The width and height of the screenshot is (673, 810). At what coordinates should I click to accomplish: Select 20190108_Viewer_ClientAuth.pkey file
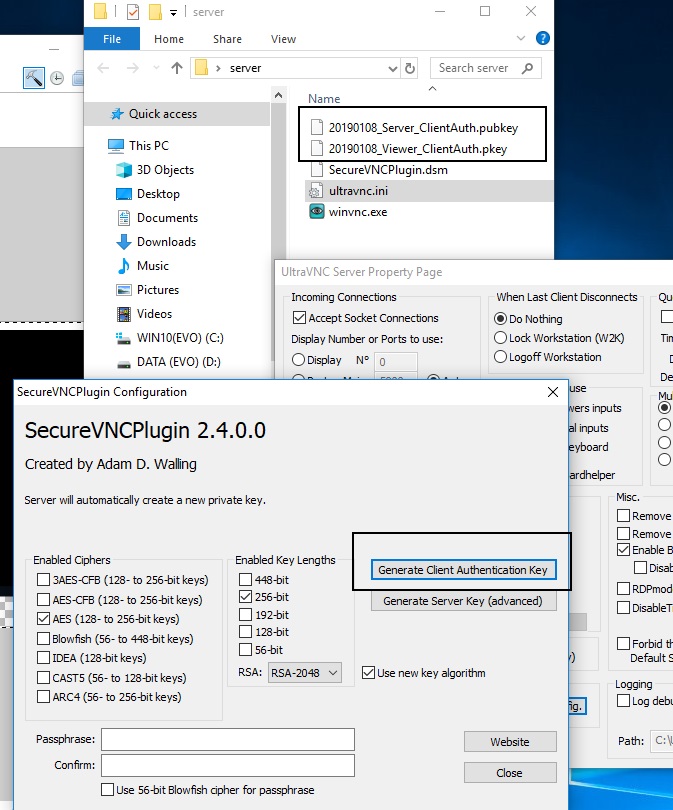click(x=418, y=149)
